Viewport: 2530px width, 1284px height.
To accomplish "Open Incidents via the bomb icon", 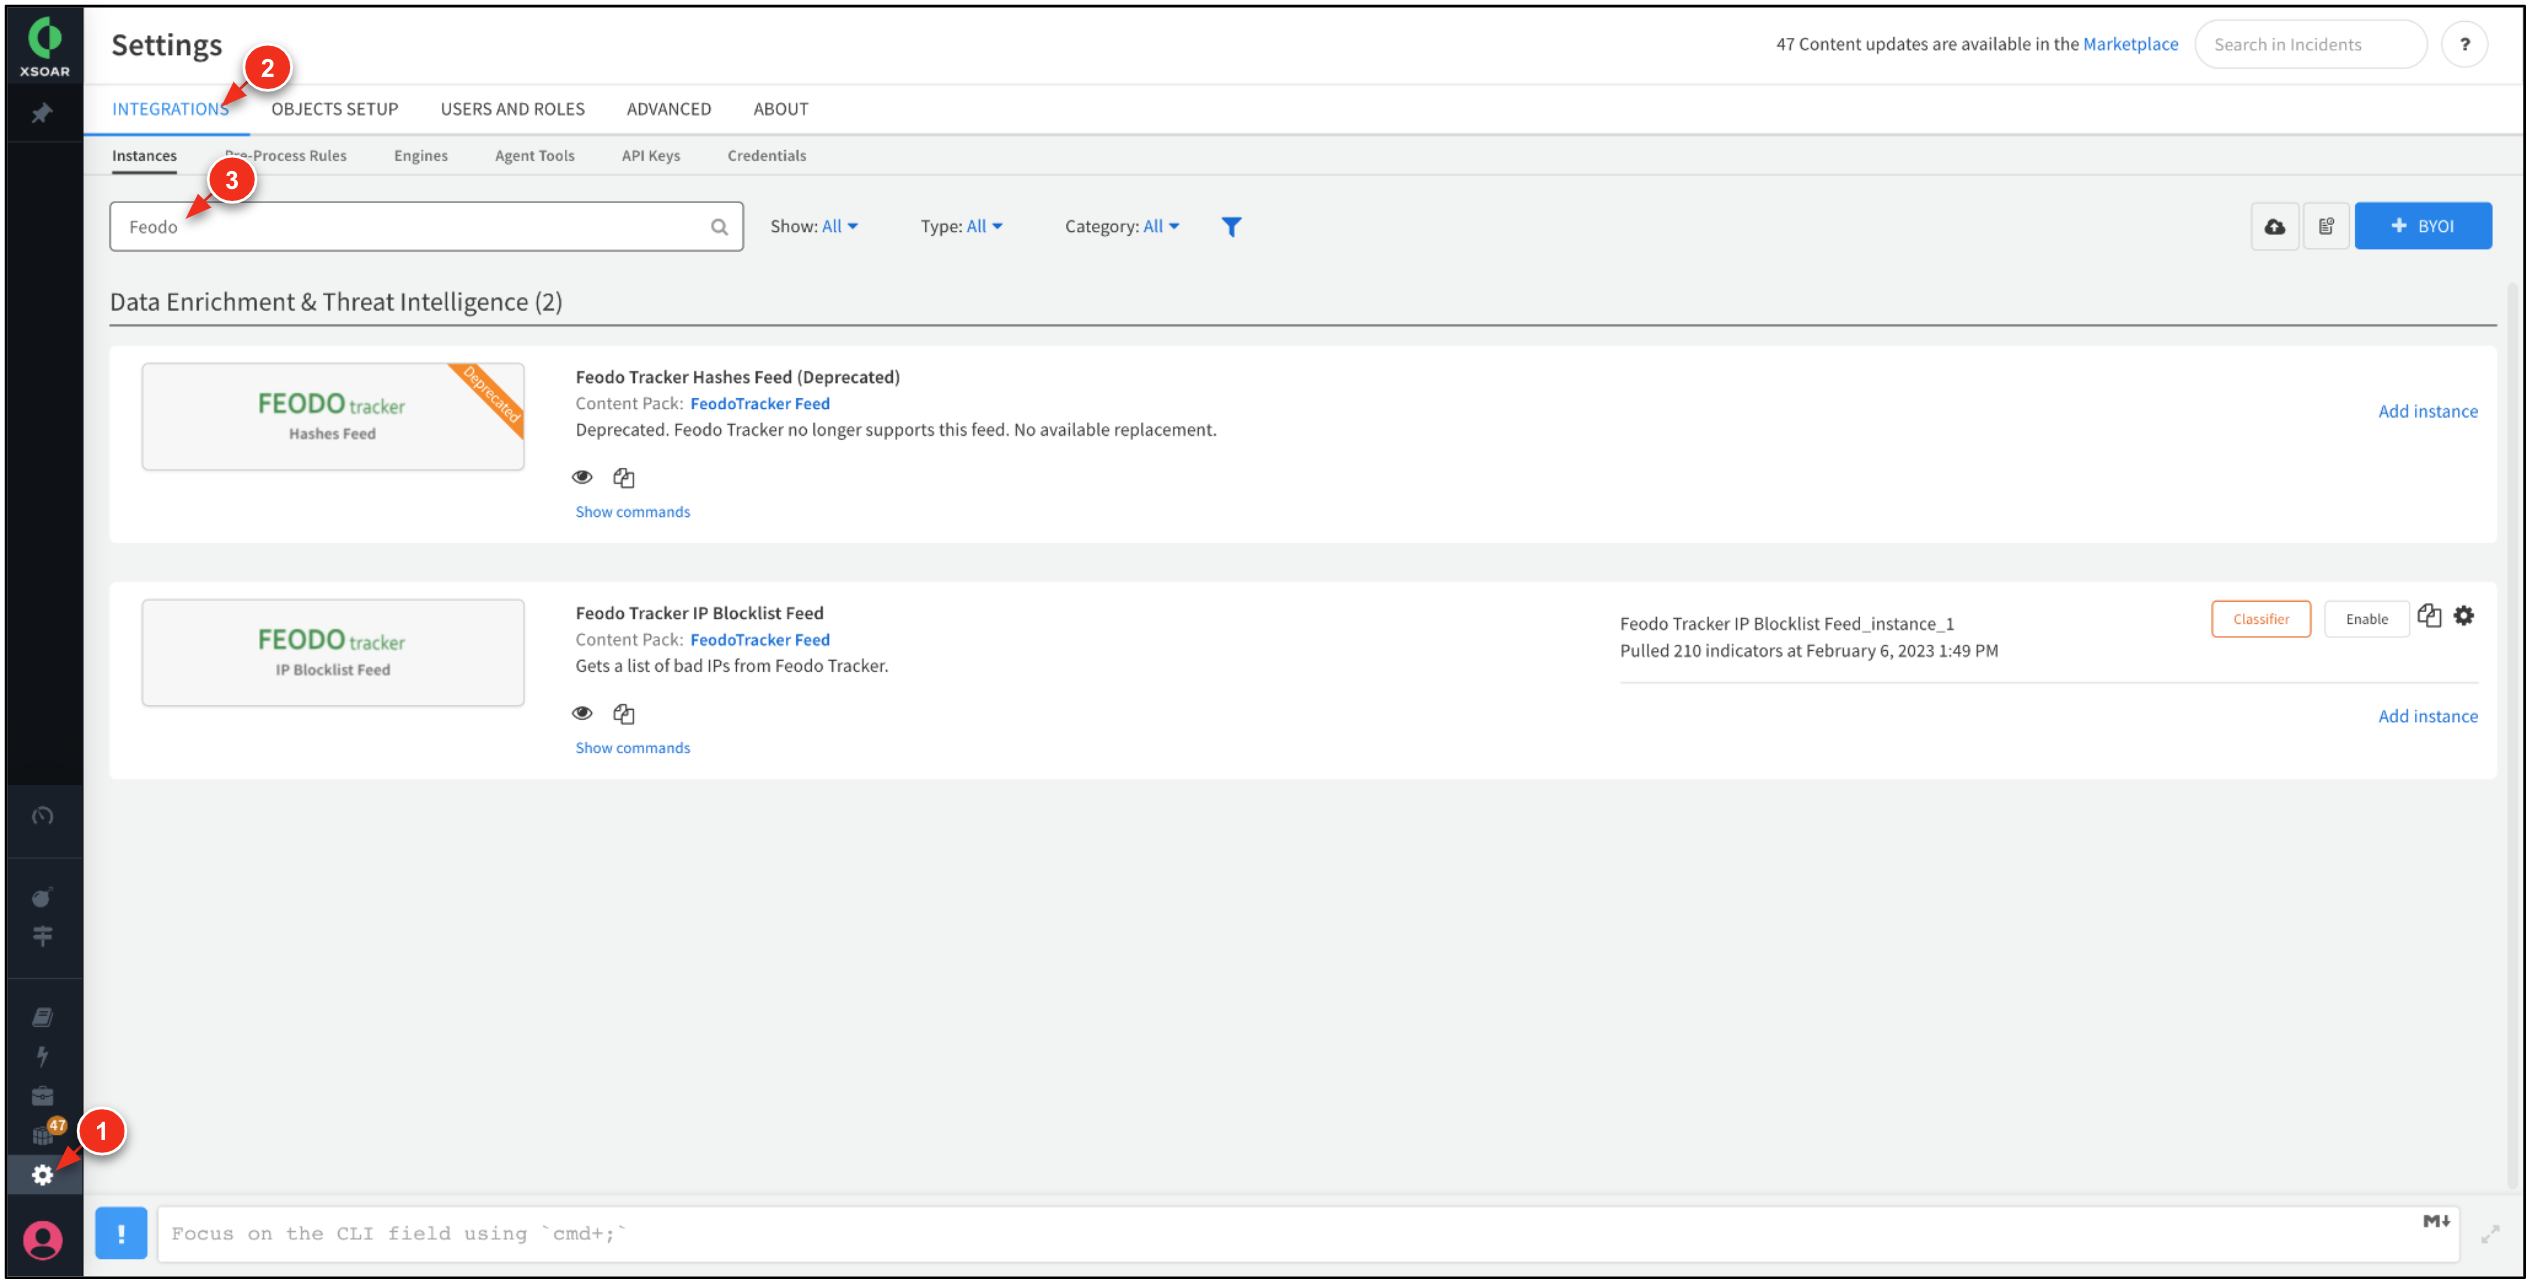I will 42,897.
